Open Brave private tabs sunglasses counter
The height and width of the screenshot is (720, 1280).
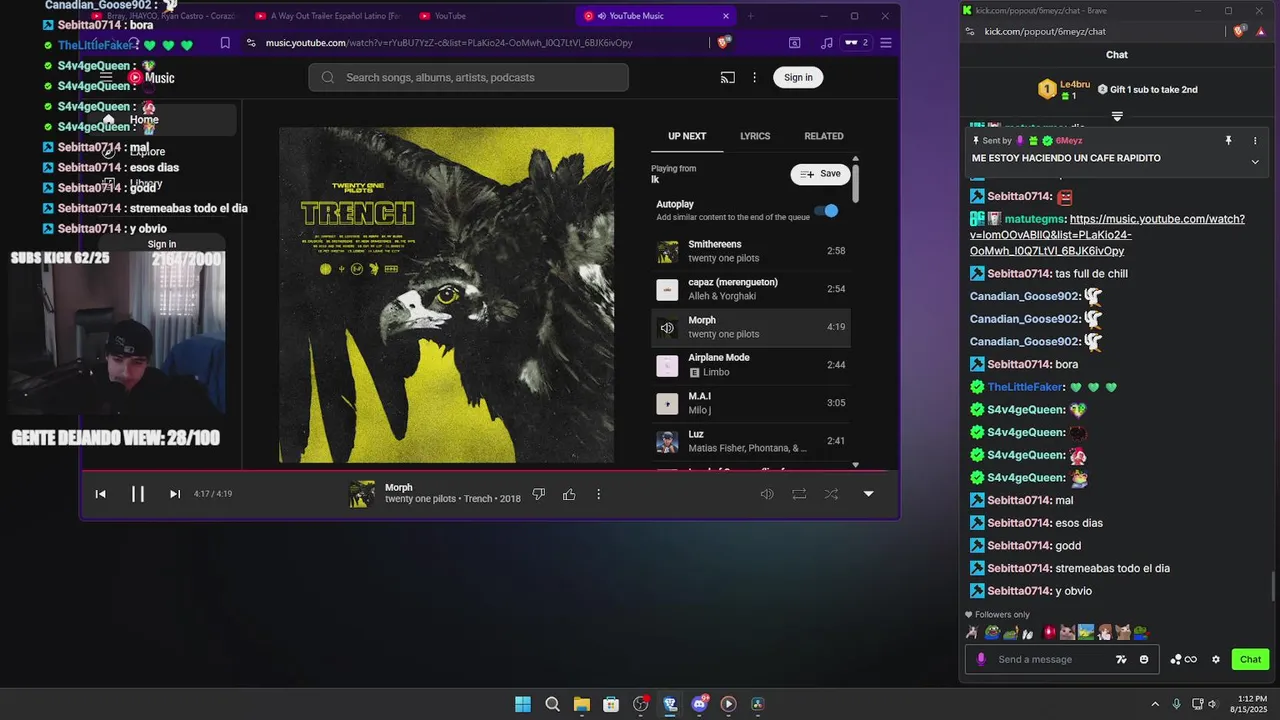(x=856, y=43)
